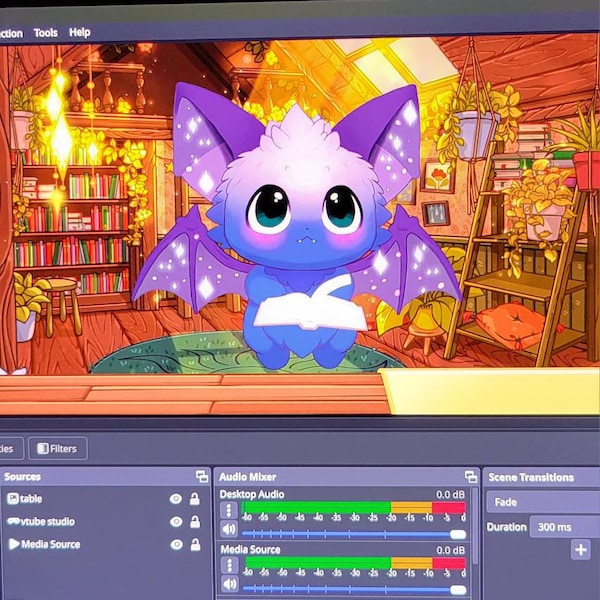The height and width of the screenshot is (600, 600).
Task: Open the Help menu
Action: (x=80, y=33)
